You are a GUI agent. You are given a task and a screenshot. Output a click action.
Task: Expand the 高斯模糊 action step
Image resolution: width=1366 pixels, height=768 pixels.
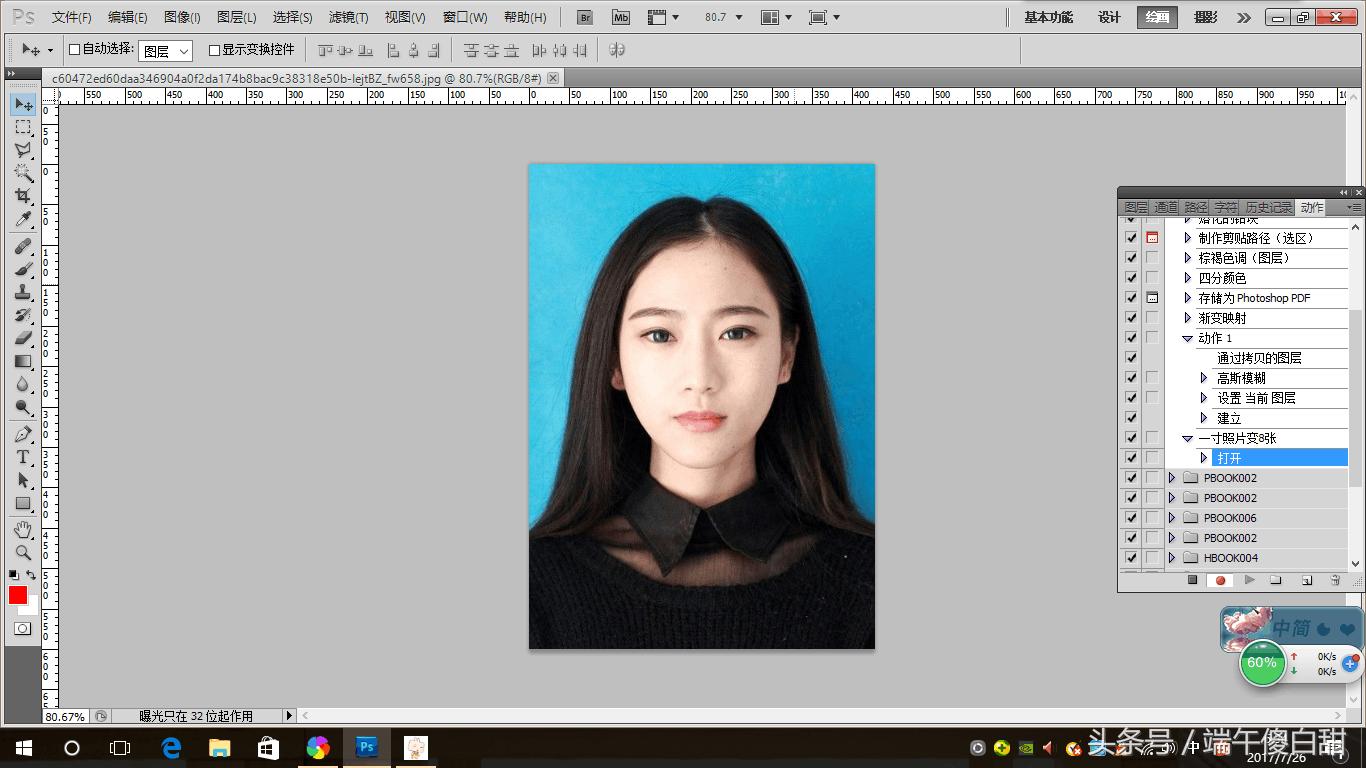[x=1204, y=378]
